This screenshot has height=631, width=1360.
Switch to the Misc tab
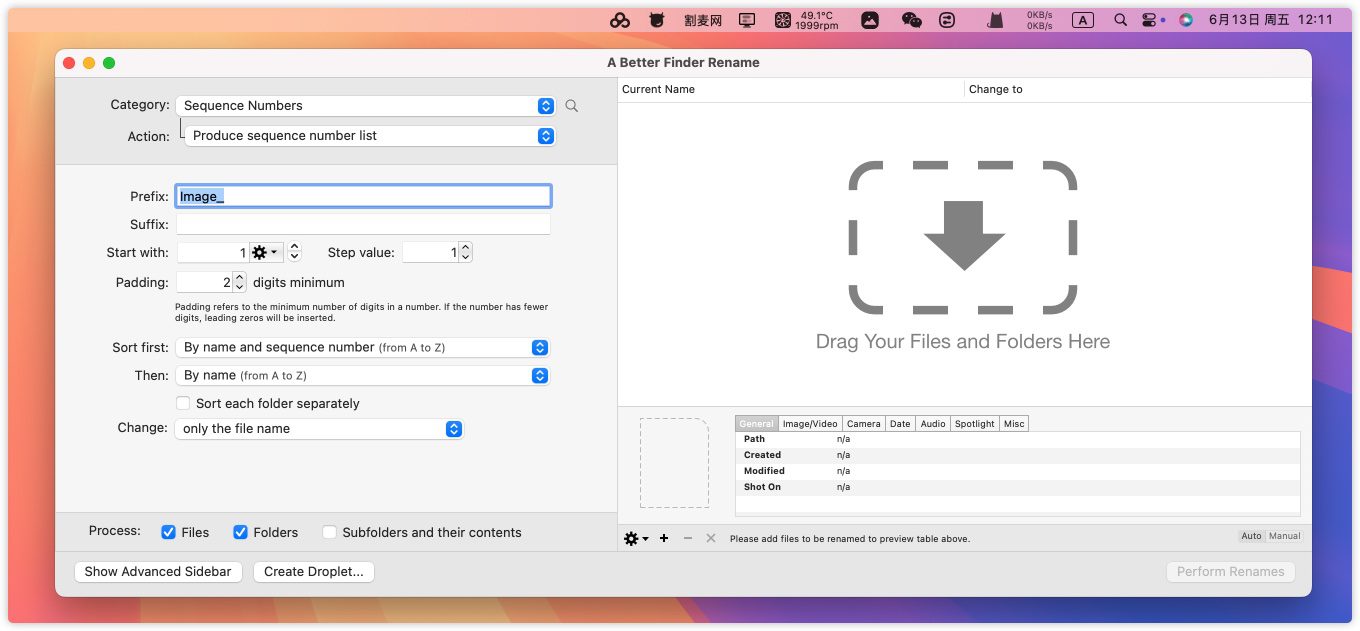(x=1014, y=424)
